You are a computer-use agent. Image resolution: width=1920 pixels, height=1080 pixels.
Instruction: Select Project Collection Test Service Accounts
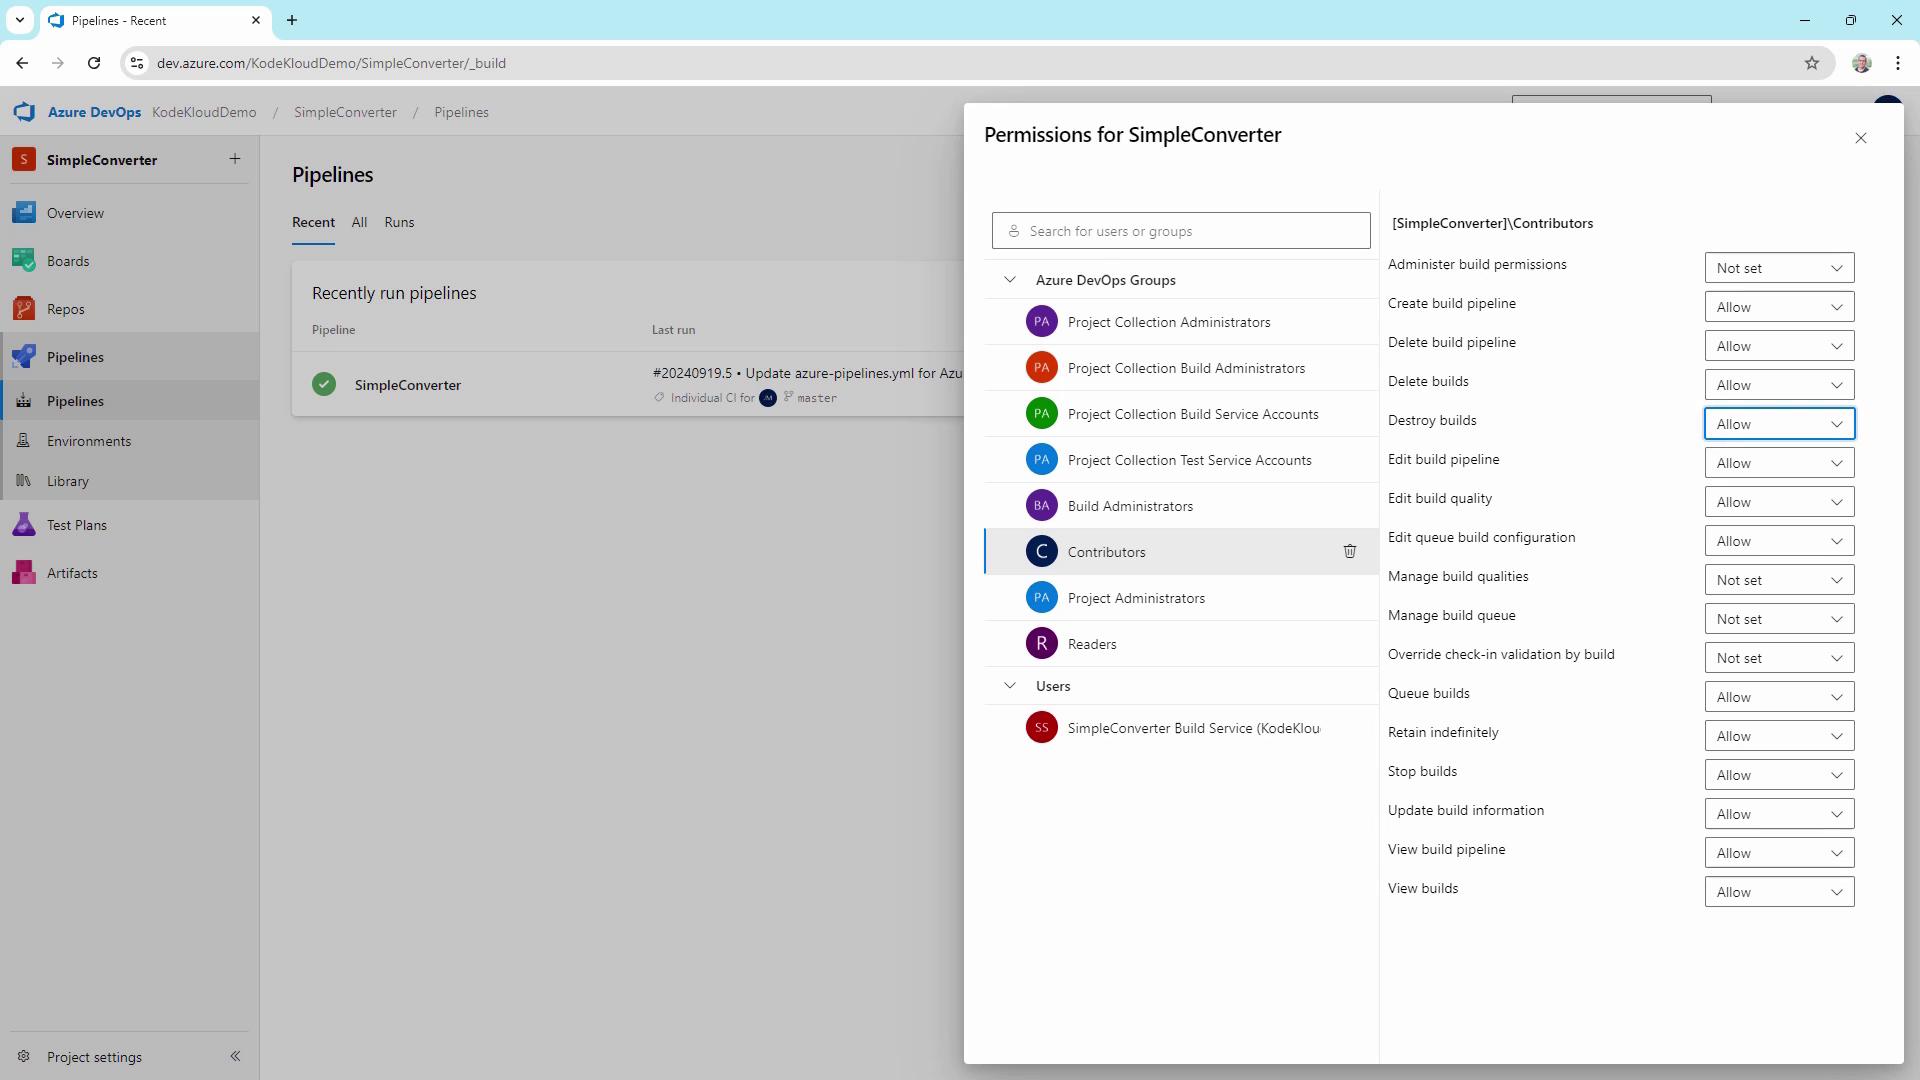[1181, 460]
